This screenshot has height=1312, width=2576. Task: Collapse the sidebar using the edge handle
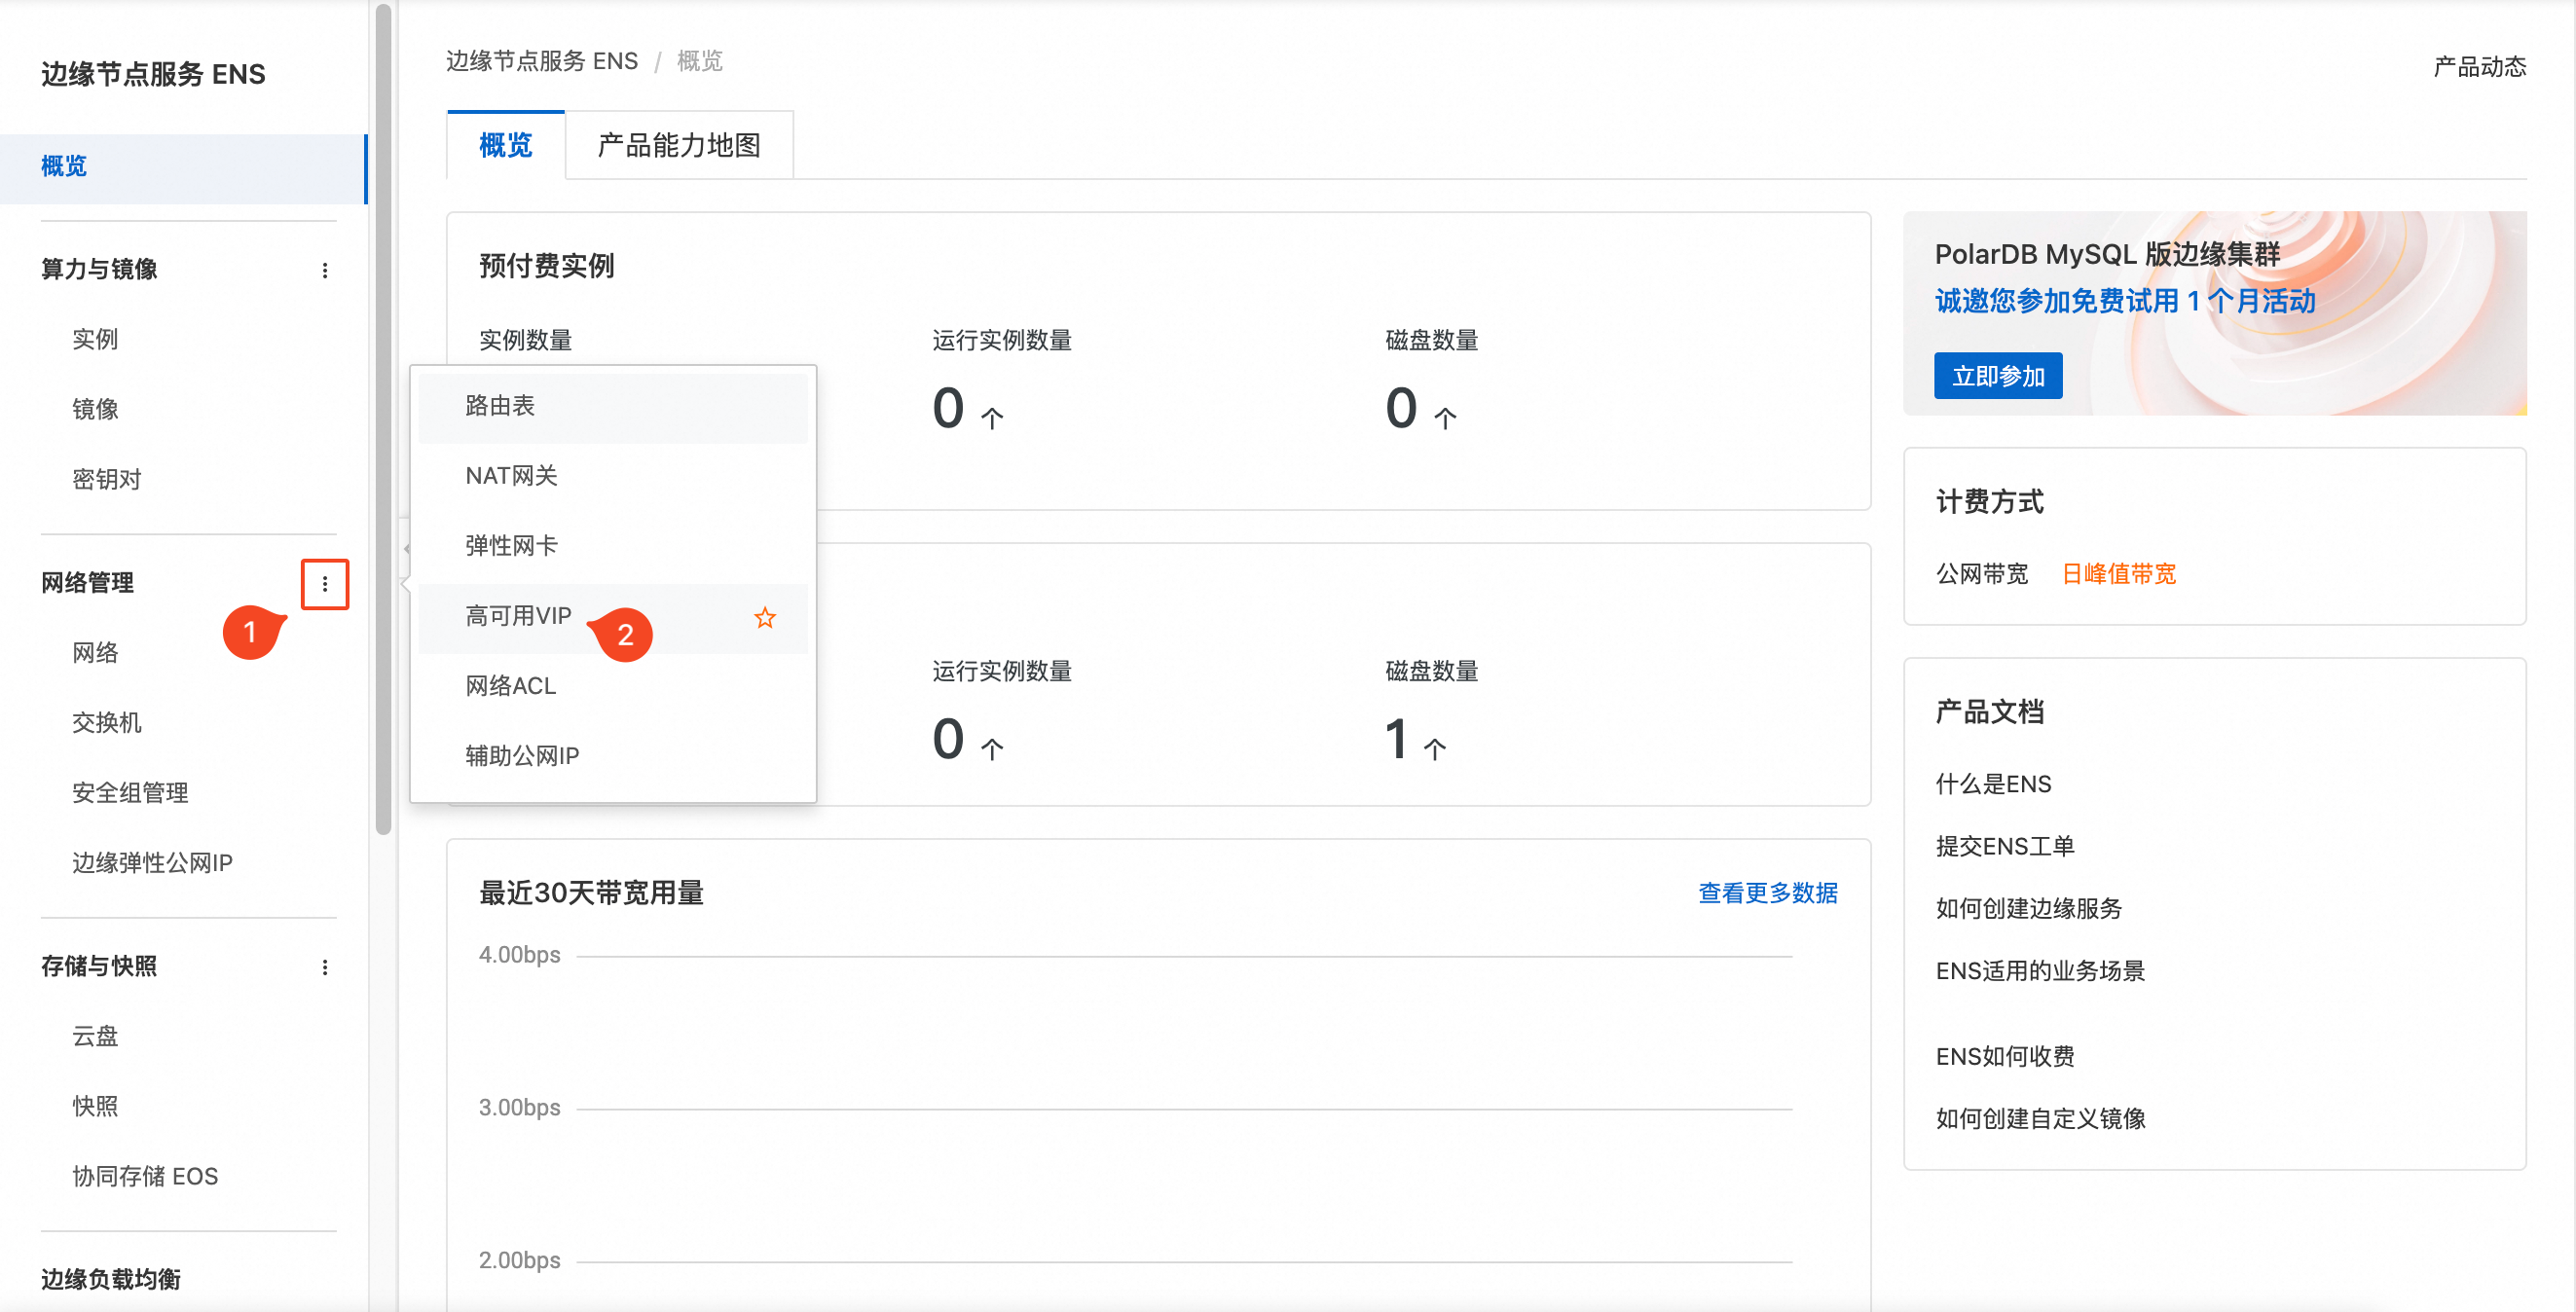[406, 548]
